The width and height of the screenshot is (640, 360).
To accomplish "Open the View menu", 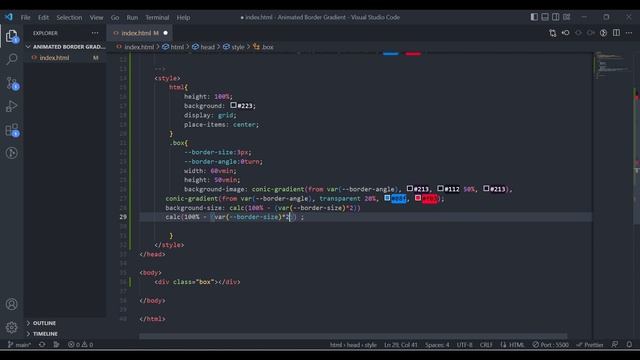I will coord(96,17).
